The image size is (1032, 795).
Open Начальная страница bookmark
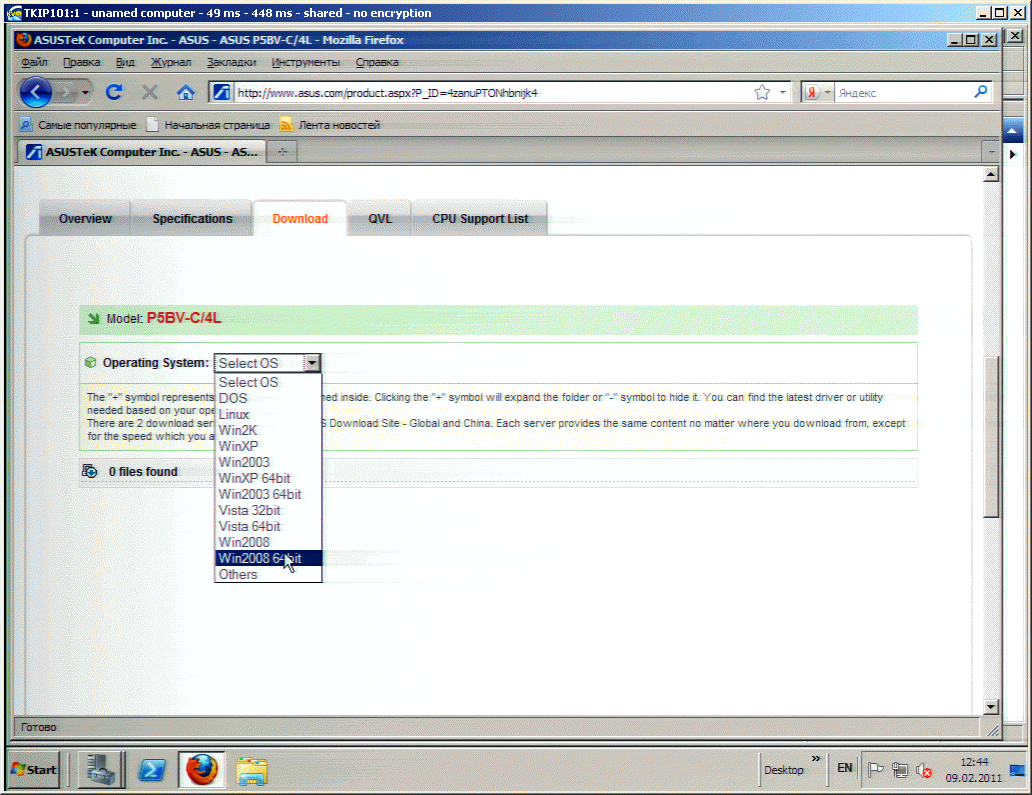coord(209,124)
